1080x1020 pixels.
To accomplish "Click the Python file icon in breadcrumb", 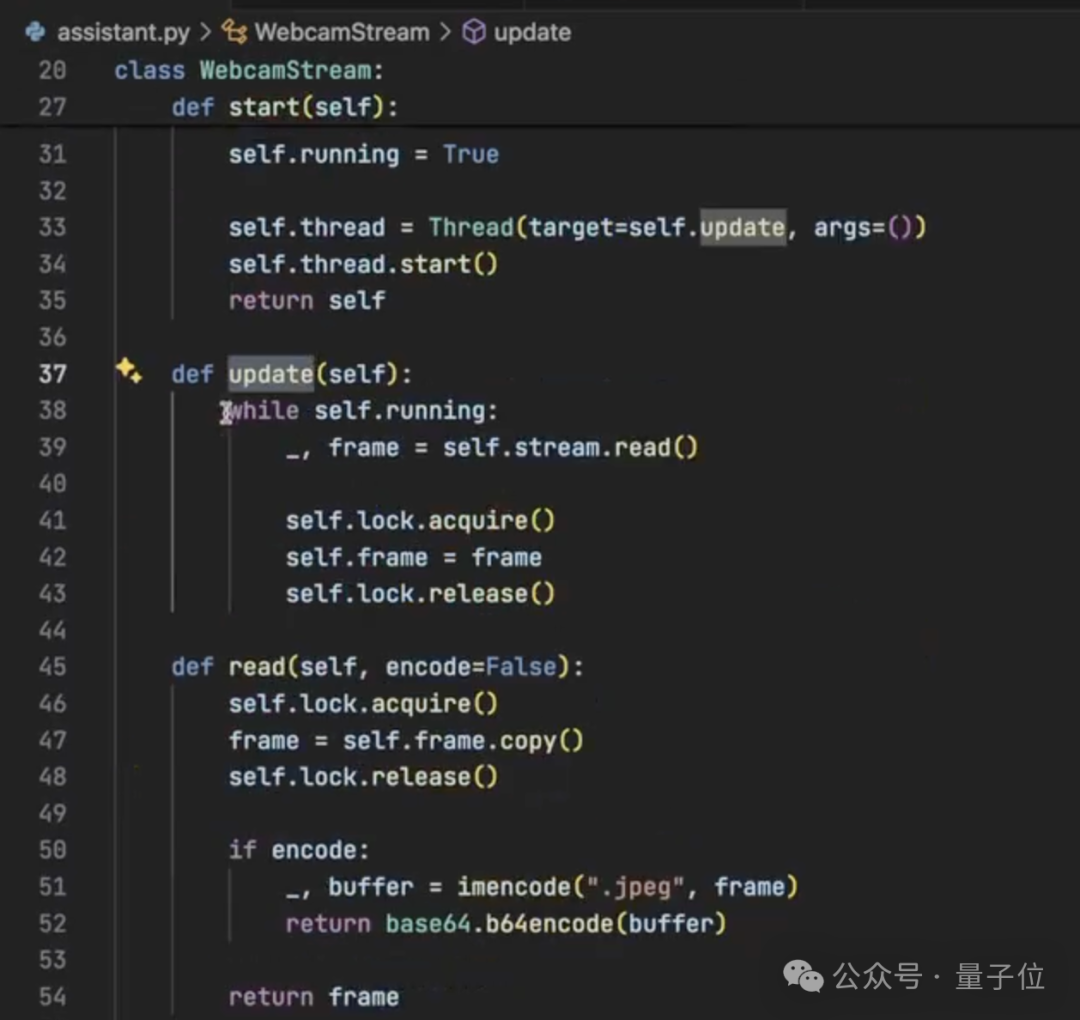I will [x=36, y=32].
